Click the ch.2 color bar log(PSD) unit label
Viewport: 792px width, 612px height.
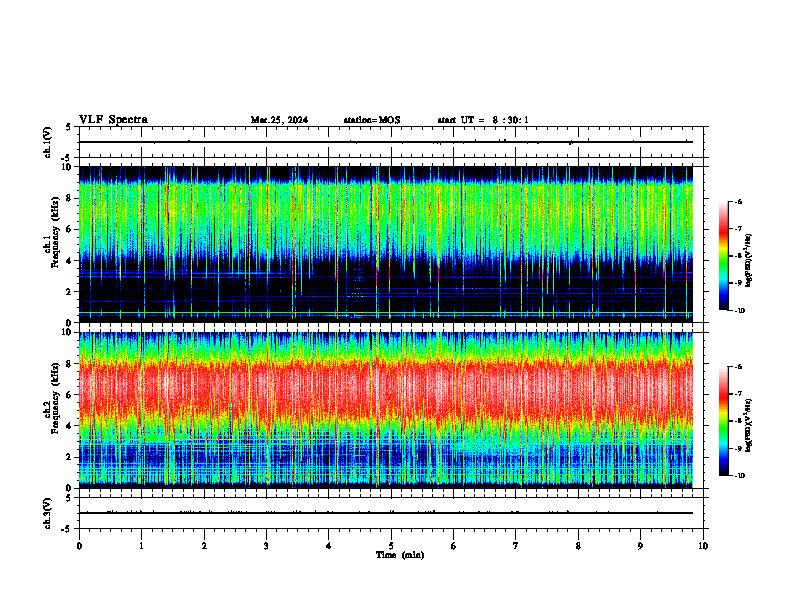[x=749, y=425]
